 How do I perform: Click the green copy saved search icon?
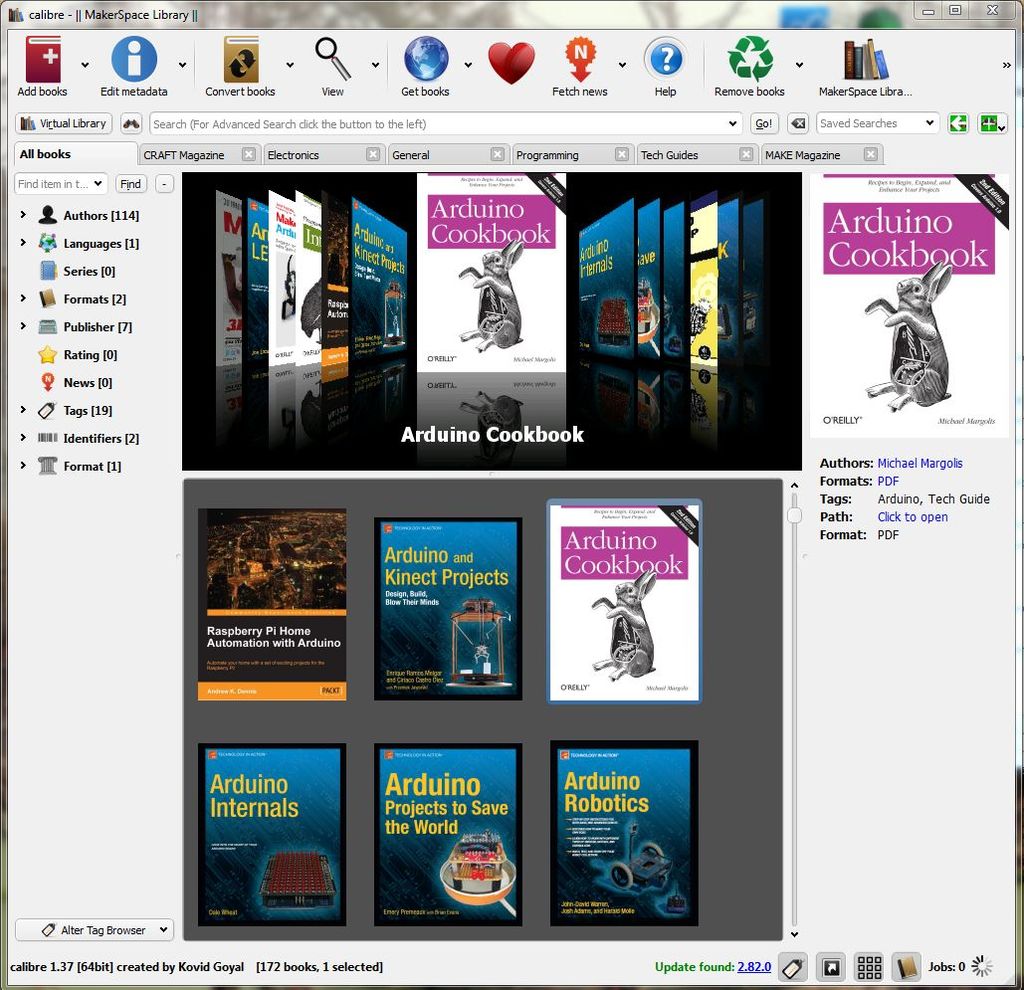click(x=958, y=123)
